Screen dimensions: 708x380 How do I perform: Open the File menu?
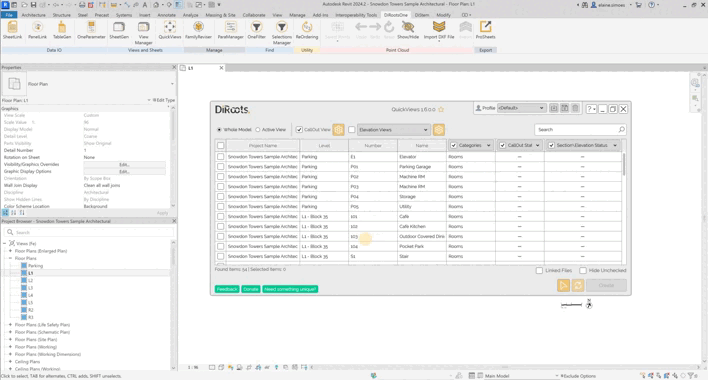coord(9,15)
